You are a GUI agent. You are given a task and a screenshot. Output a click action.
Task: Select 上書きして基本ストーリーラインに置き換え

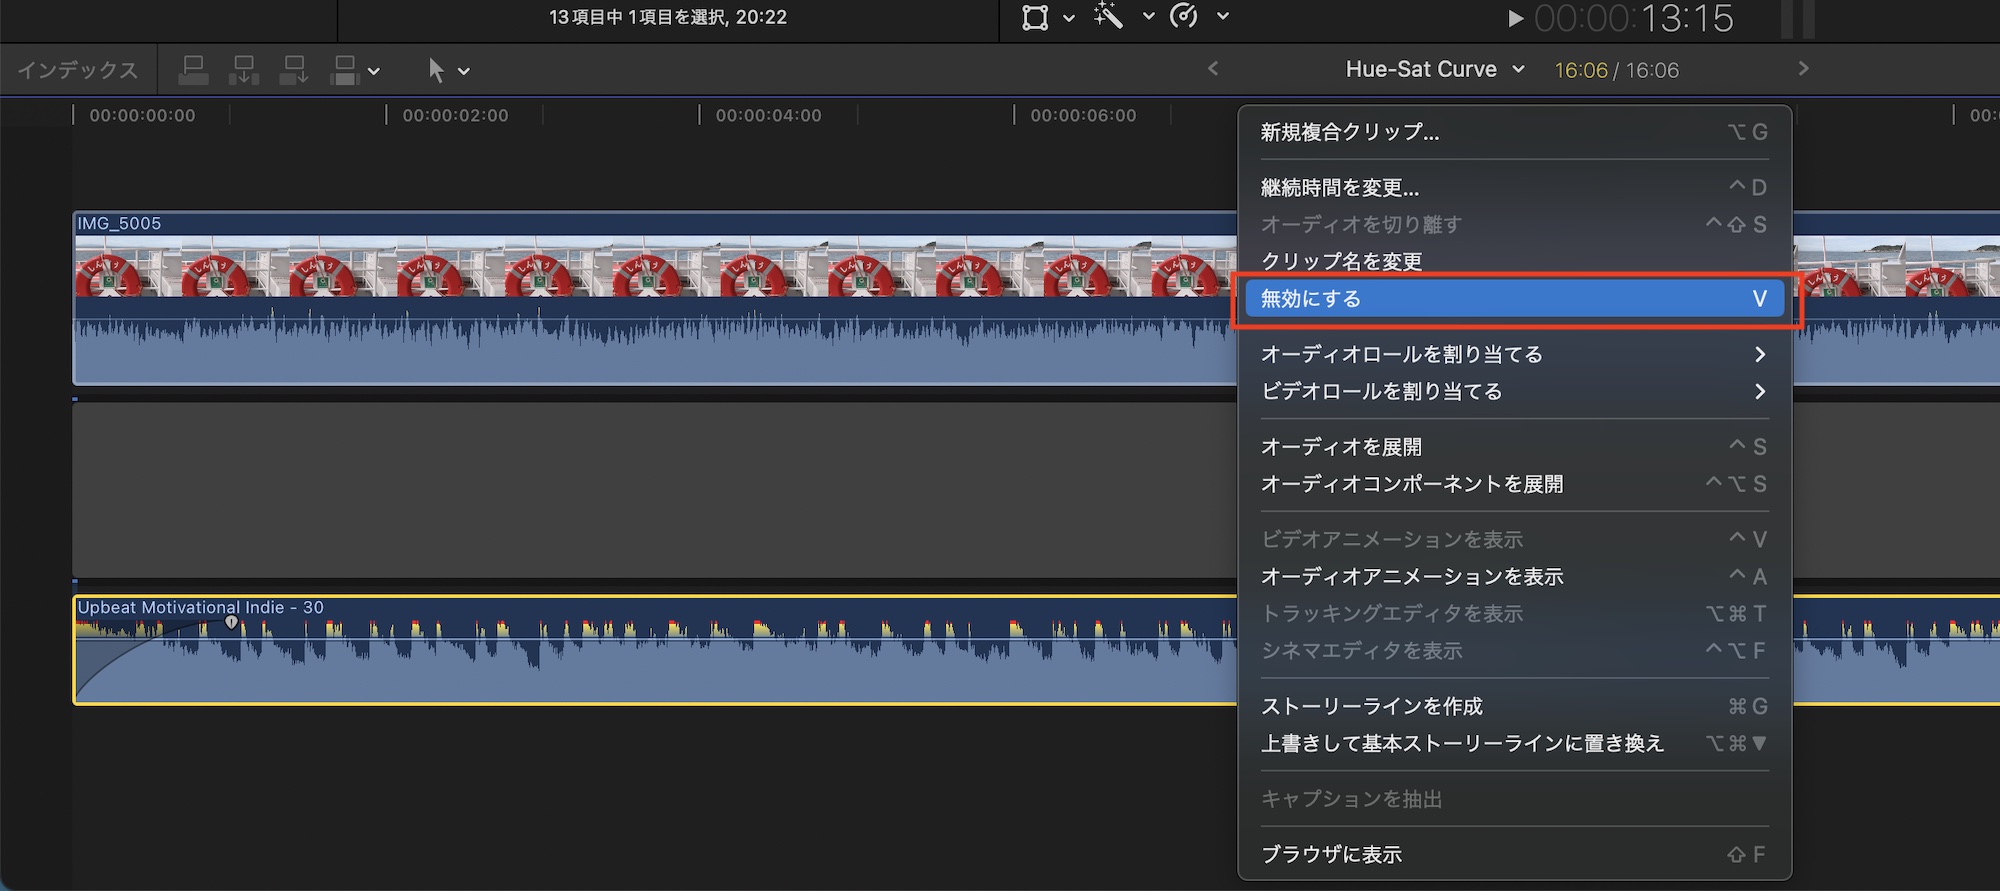tap(1514, 743)
